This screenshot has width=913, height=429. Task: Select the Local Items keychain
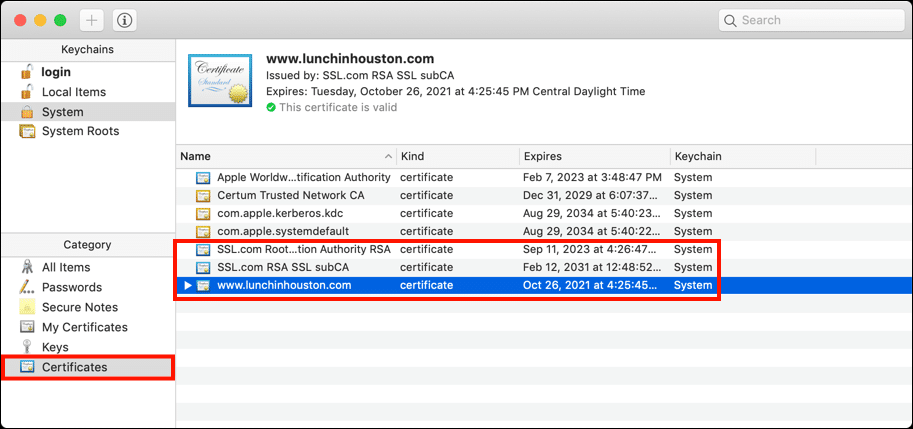click(73, 92)
